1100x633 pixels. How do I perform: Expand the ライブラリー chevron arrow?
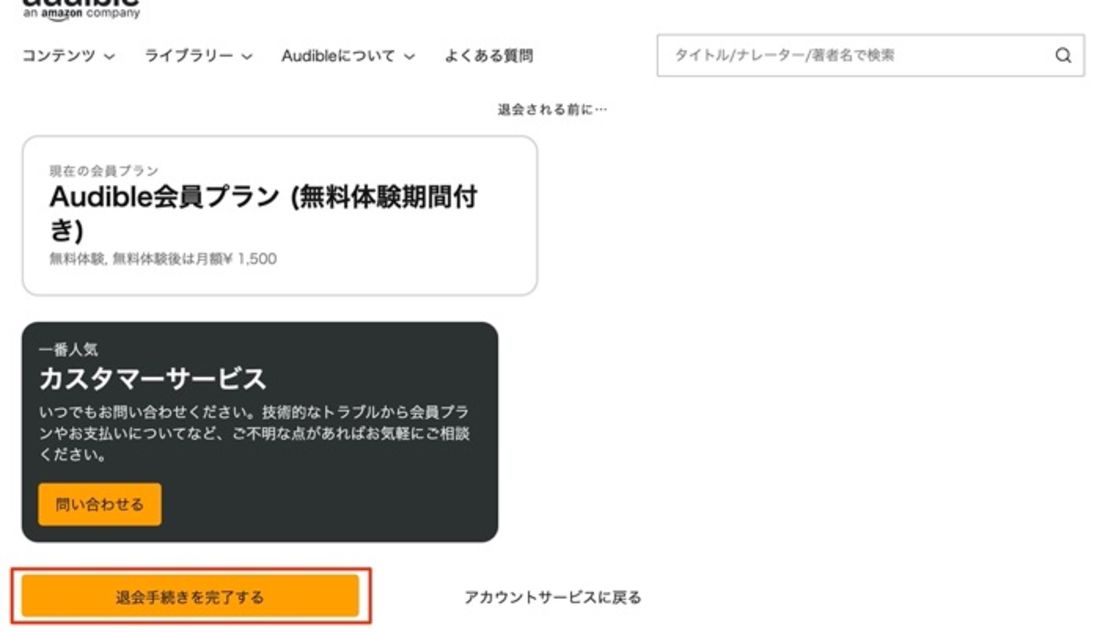247,56
